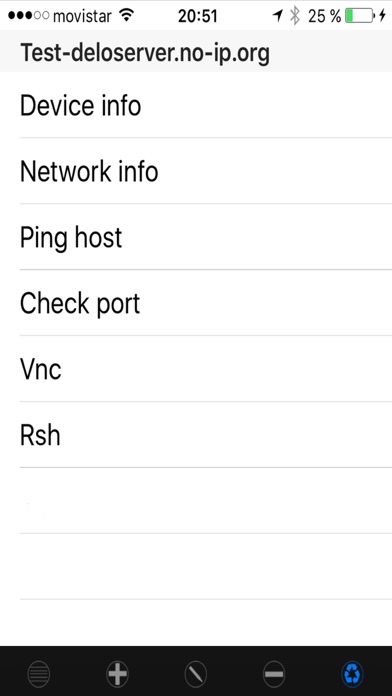
Task: Tap the Bluetooth icon in status bar
Action: [x=294, y=16]
